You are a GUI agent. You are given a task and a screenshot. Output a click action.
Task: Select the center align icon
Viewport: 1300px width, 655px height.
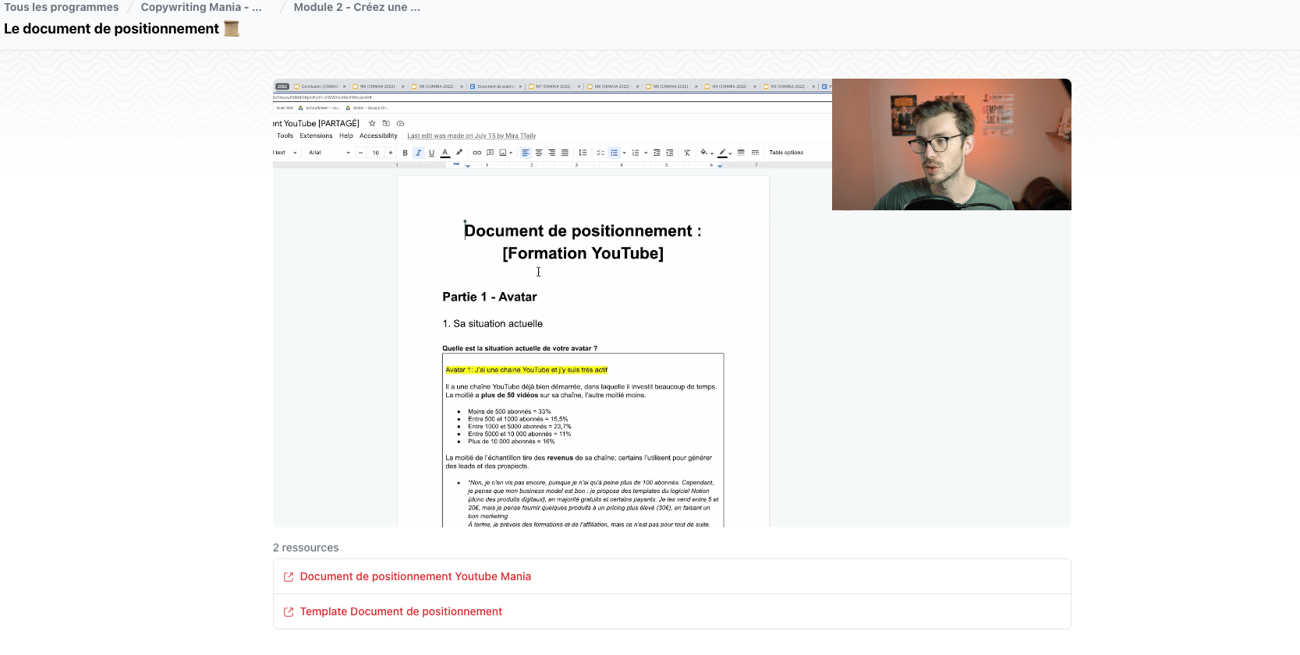click(x=538, y=153)
